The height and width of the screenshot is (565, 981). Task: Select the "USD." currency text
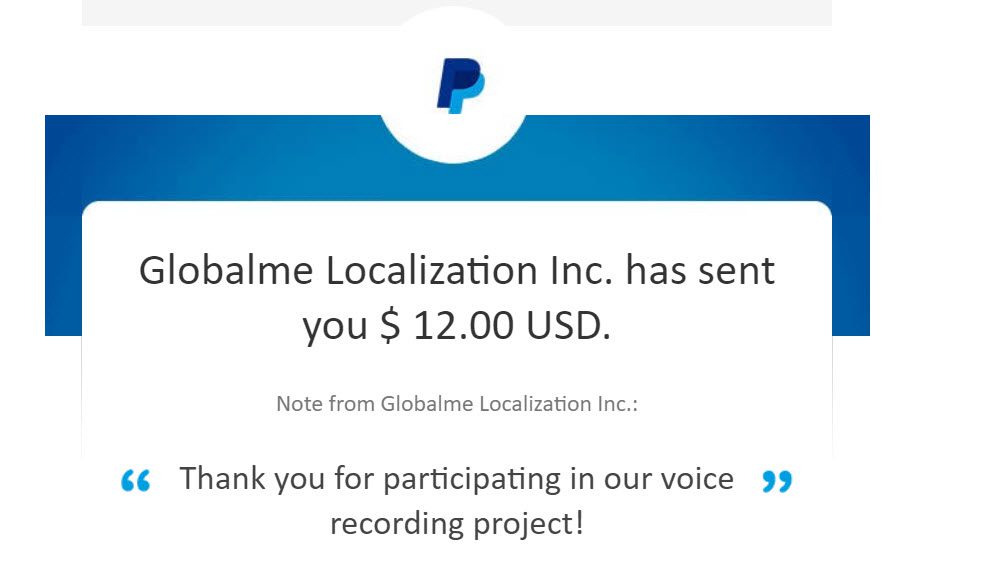pos(568,325)
